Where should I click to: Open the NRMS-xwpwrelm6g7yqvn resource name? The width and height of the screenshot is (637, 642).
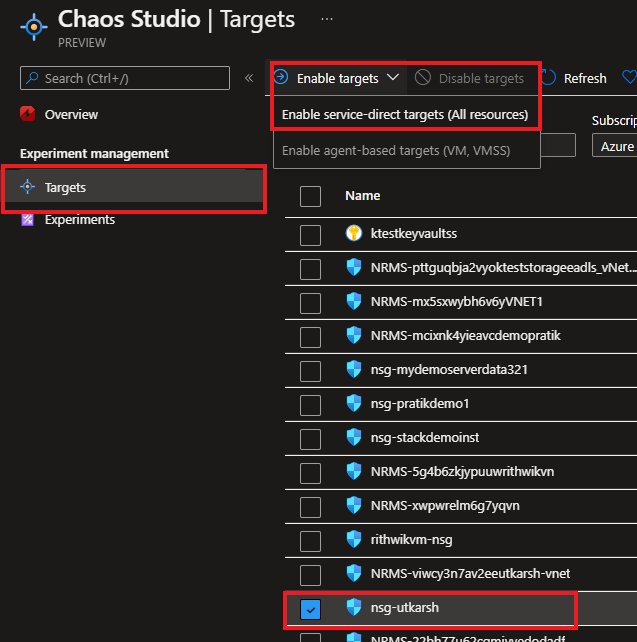[x=445, y=506]
